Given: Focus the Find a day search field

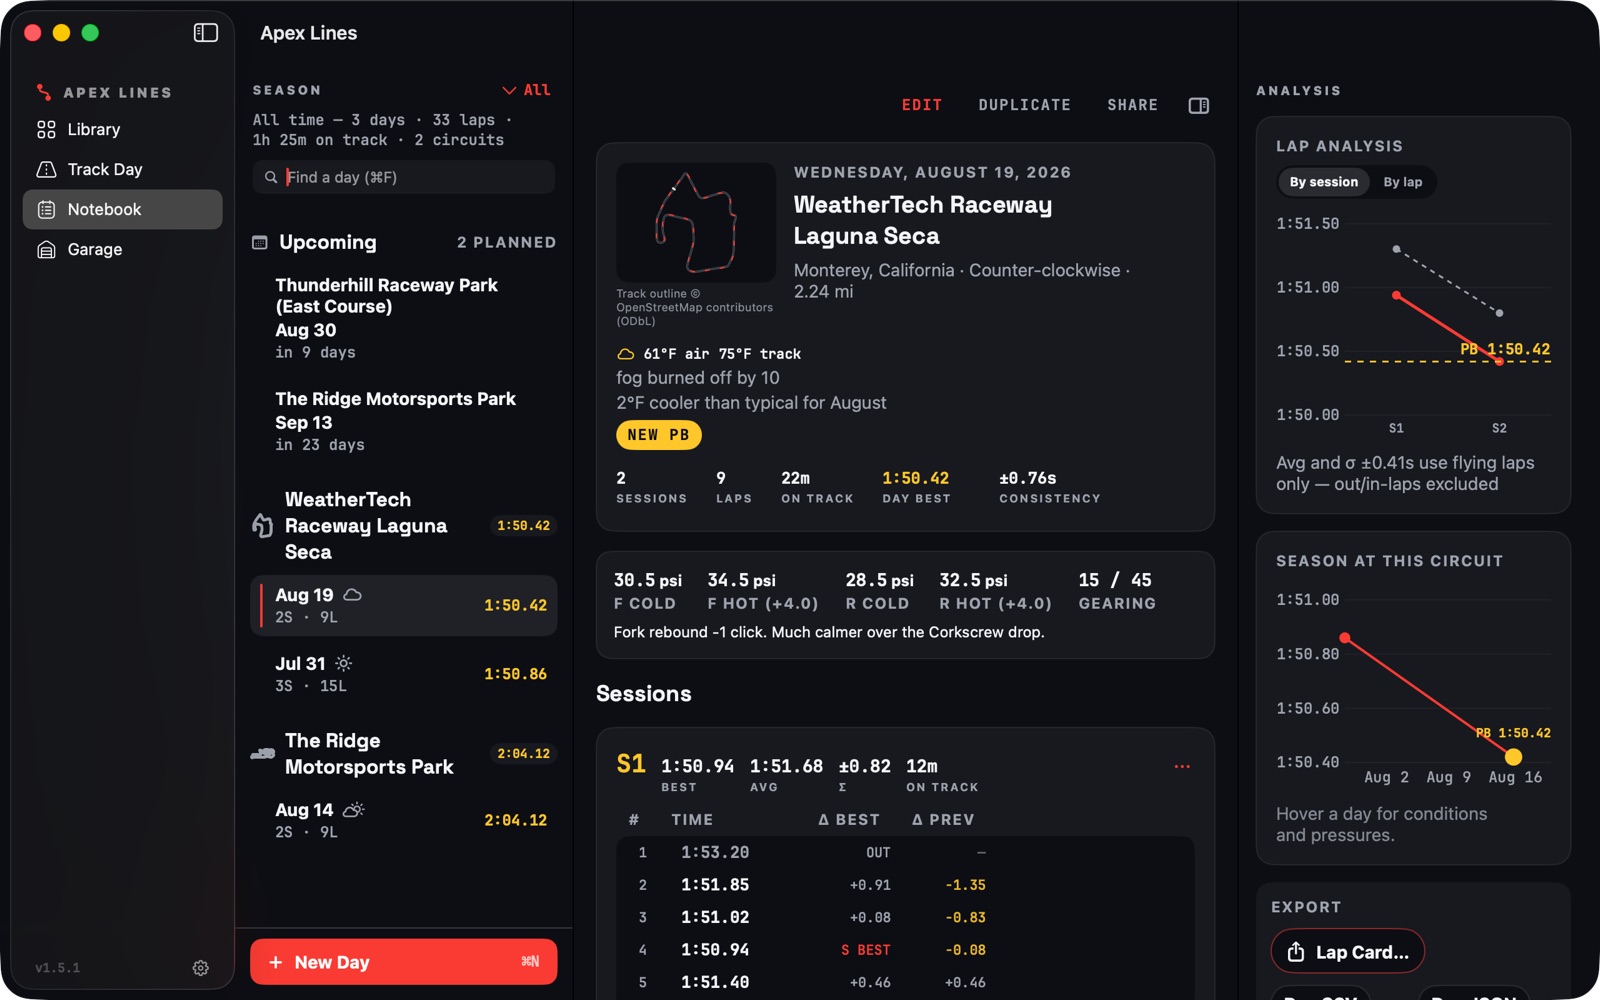Looking at the screenshot, I should (403, 177).
